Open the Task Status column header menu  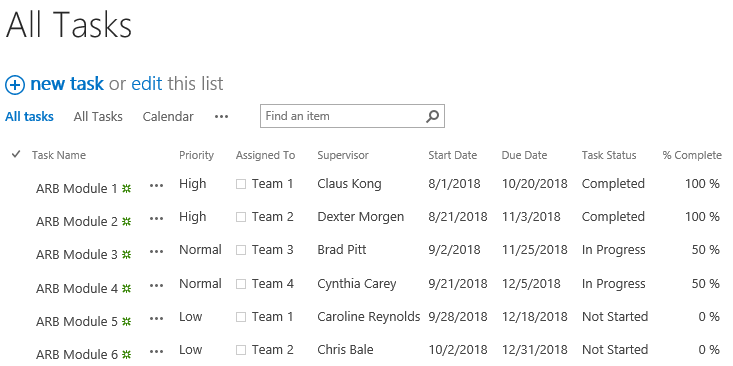click(609, 155)
